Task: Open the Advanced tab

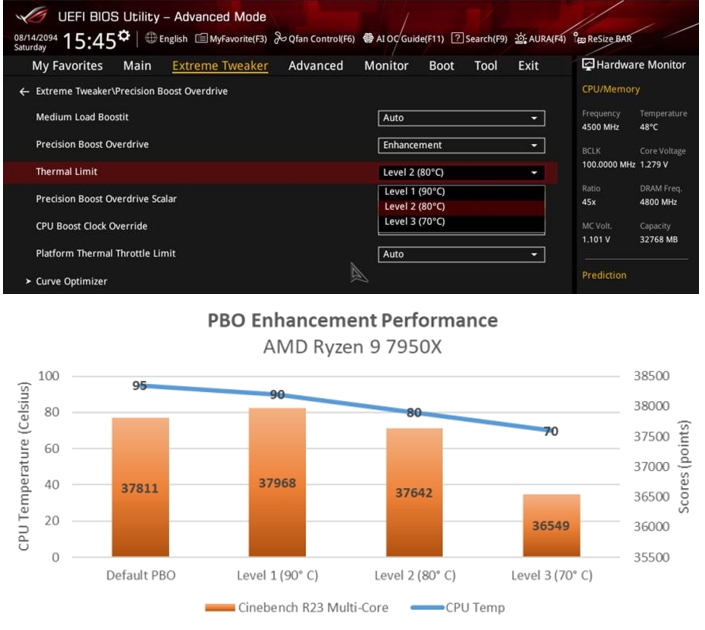Action: [x=316, y=66]
